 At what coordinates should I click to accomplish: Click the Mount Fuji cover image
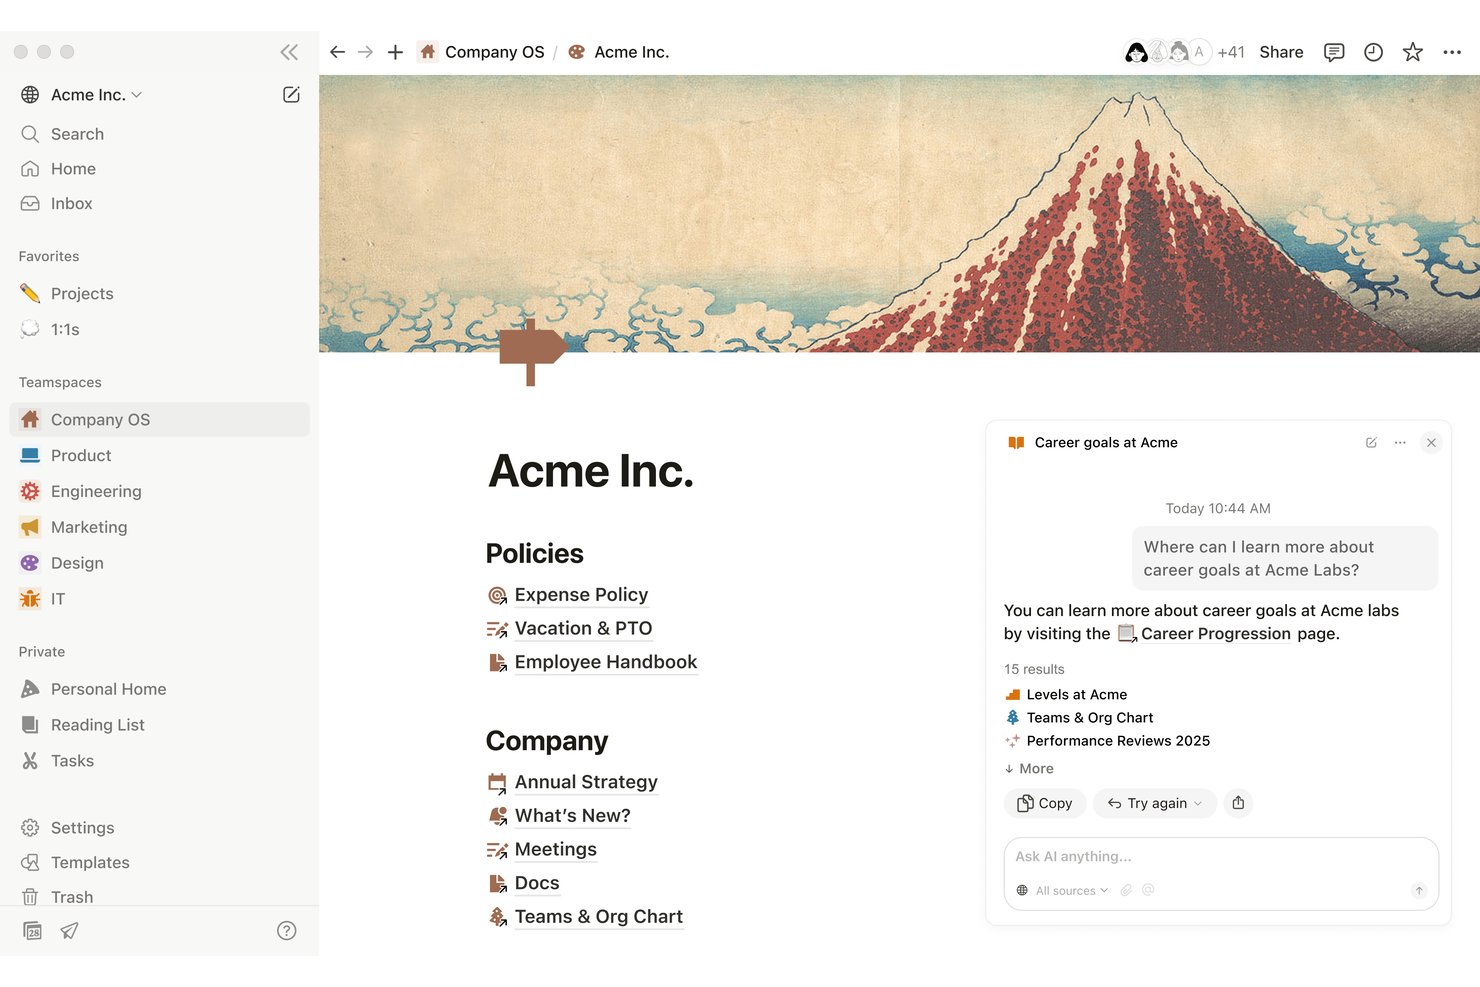pyautogui.click(x=899, y=214)
